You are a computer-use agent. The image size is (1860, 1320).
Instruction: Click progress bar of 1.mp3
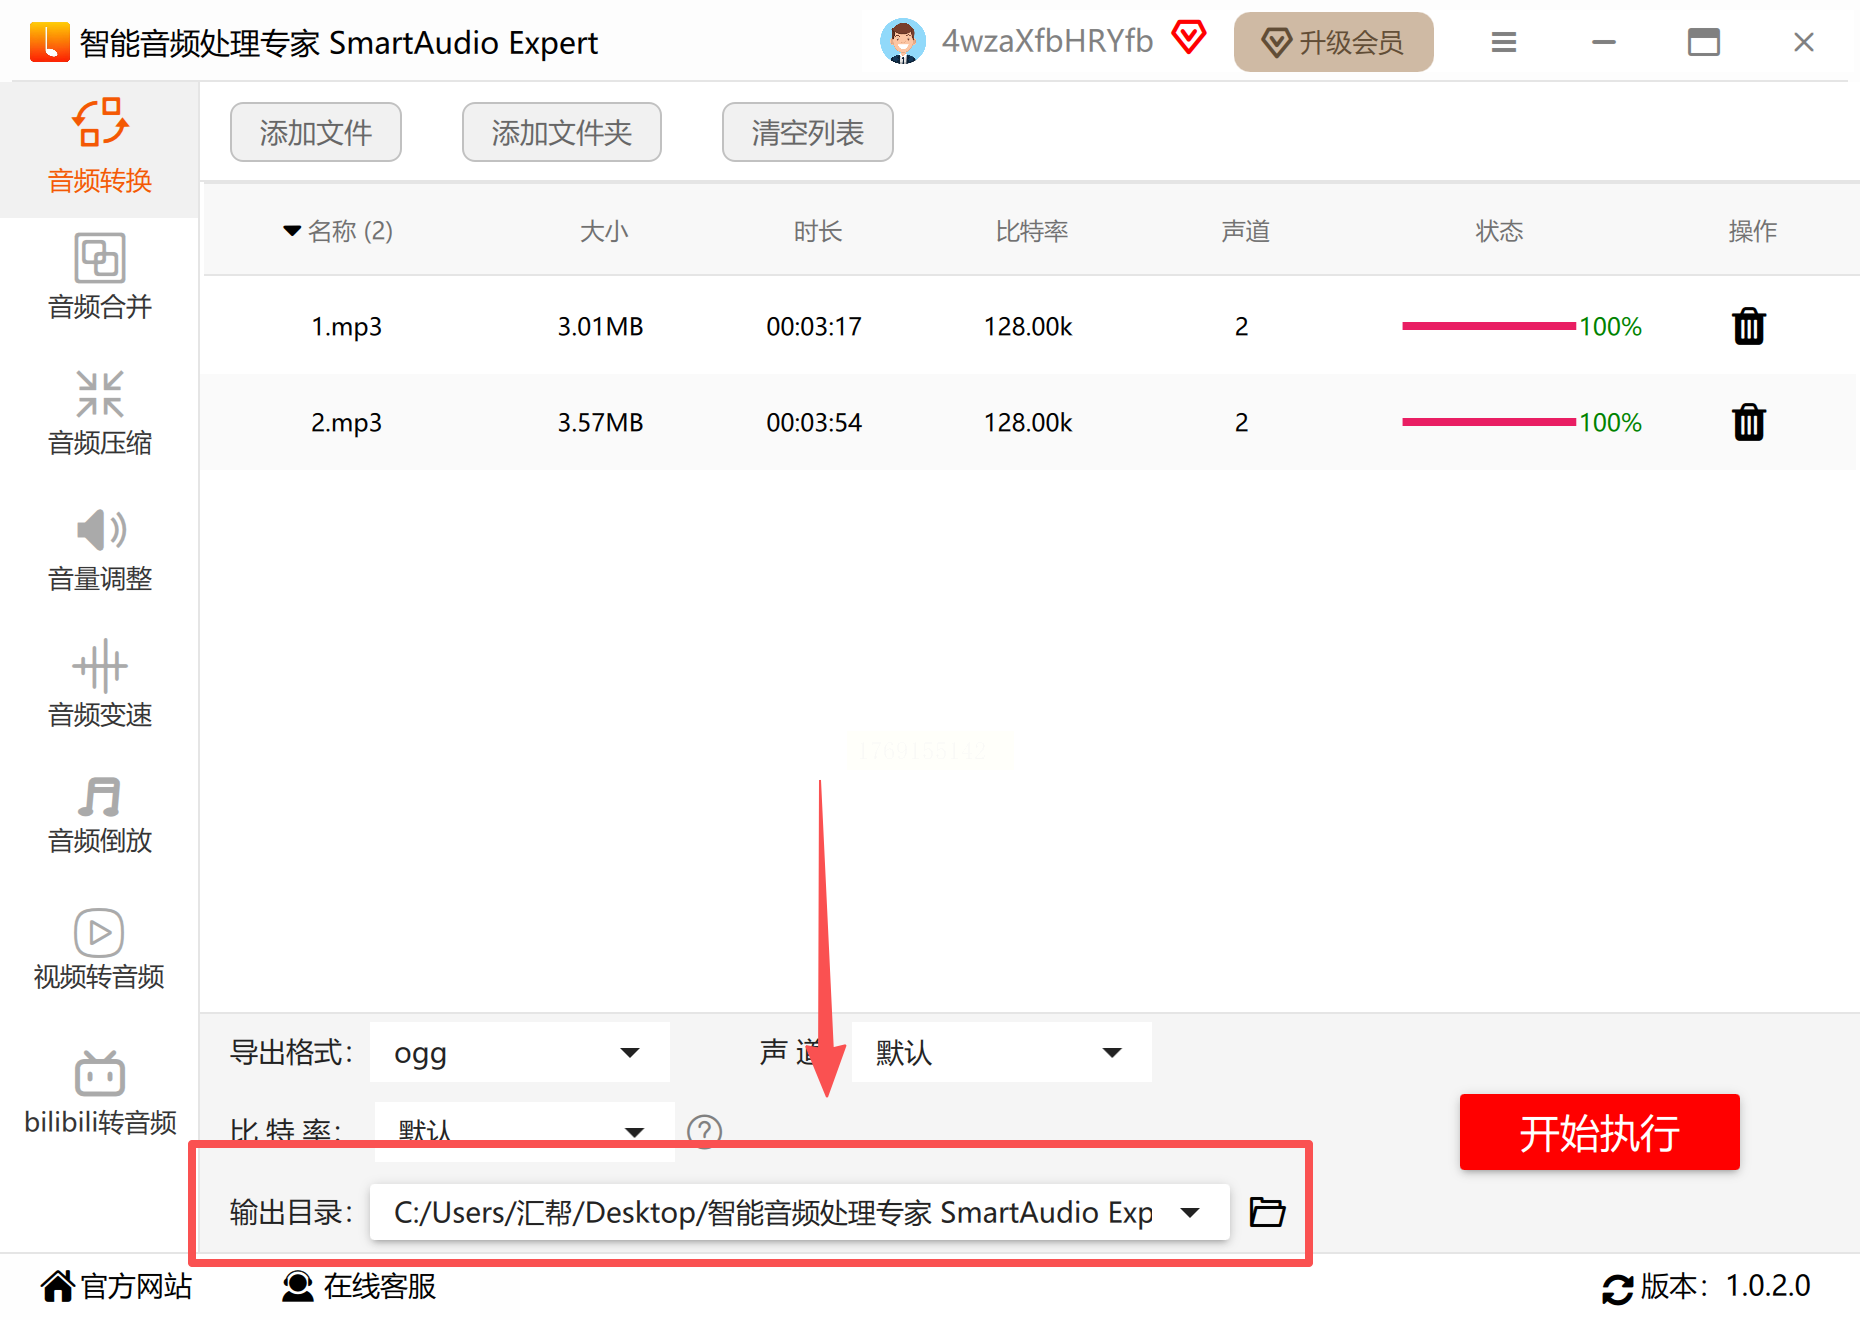[1489, 326]
